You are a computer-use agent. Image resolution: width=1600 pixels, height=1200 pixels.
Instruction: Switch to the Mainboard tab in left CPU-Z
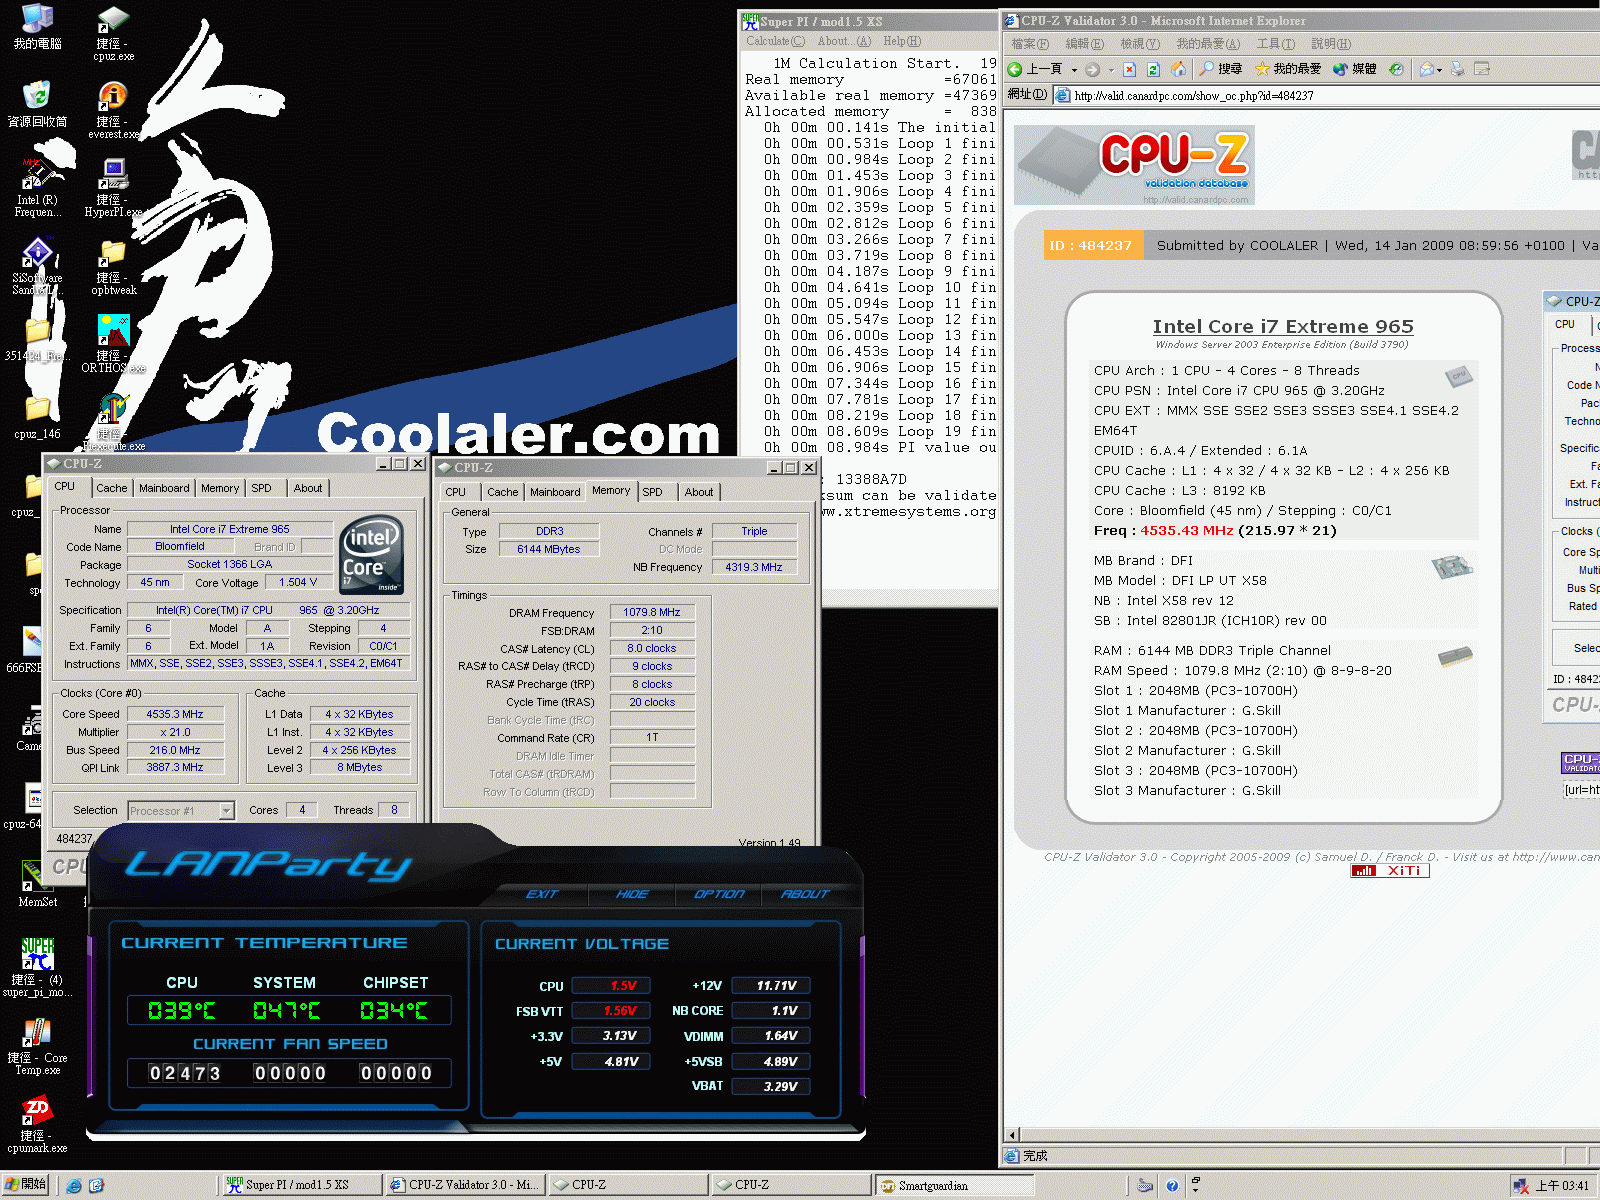tap(164, 488)
